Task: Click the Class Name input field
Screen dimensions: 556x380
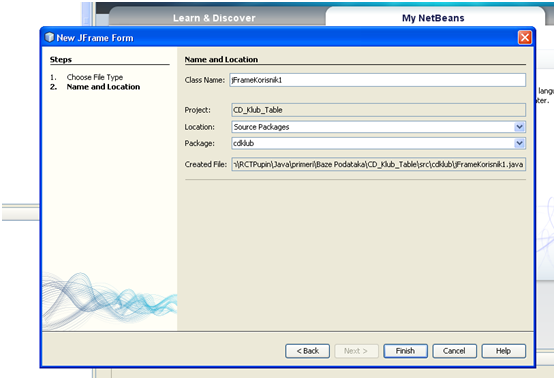Action: pyautogui.click(x=377, y=80)
